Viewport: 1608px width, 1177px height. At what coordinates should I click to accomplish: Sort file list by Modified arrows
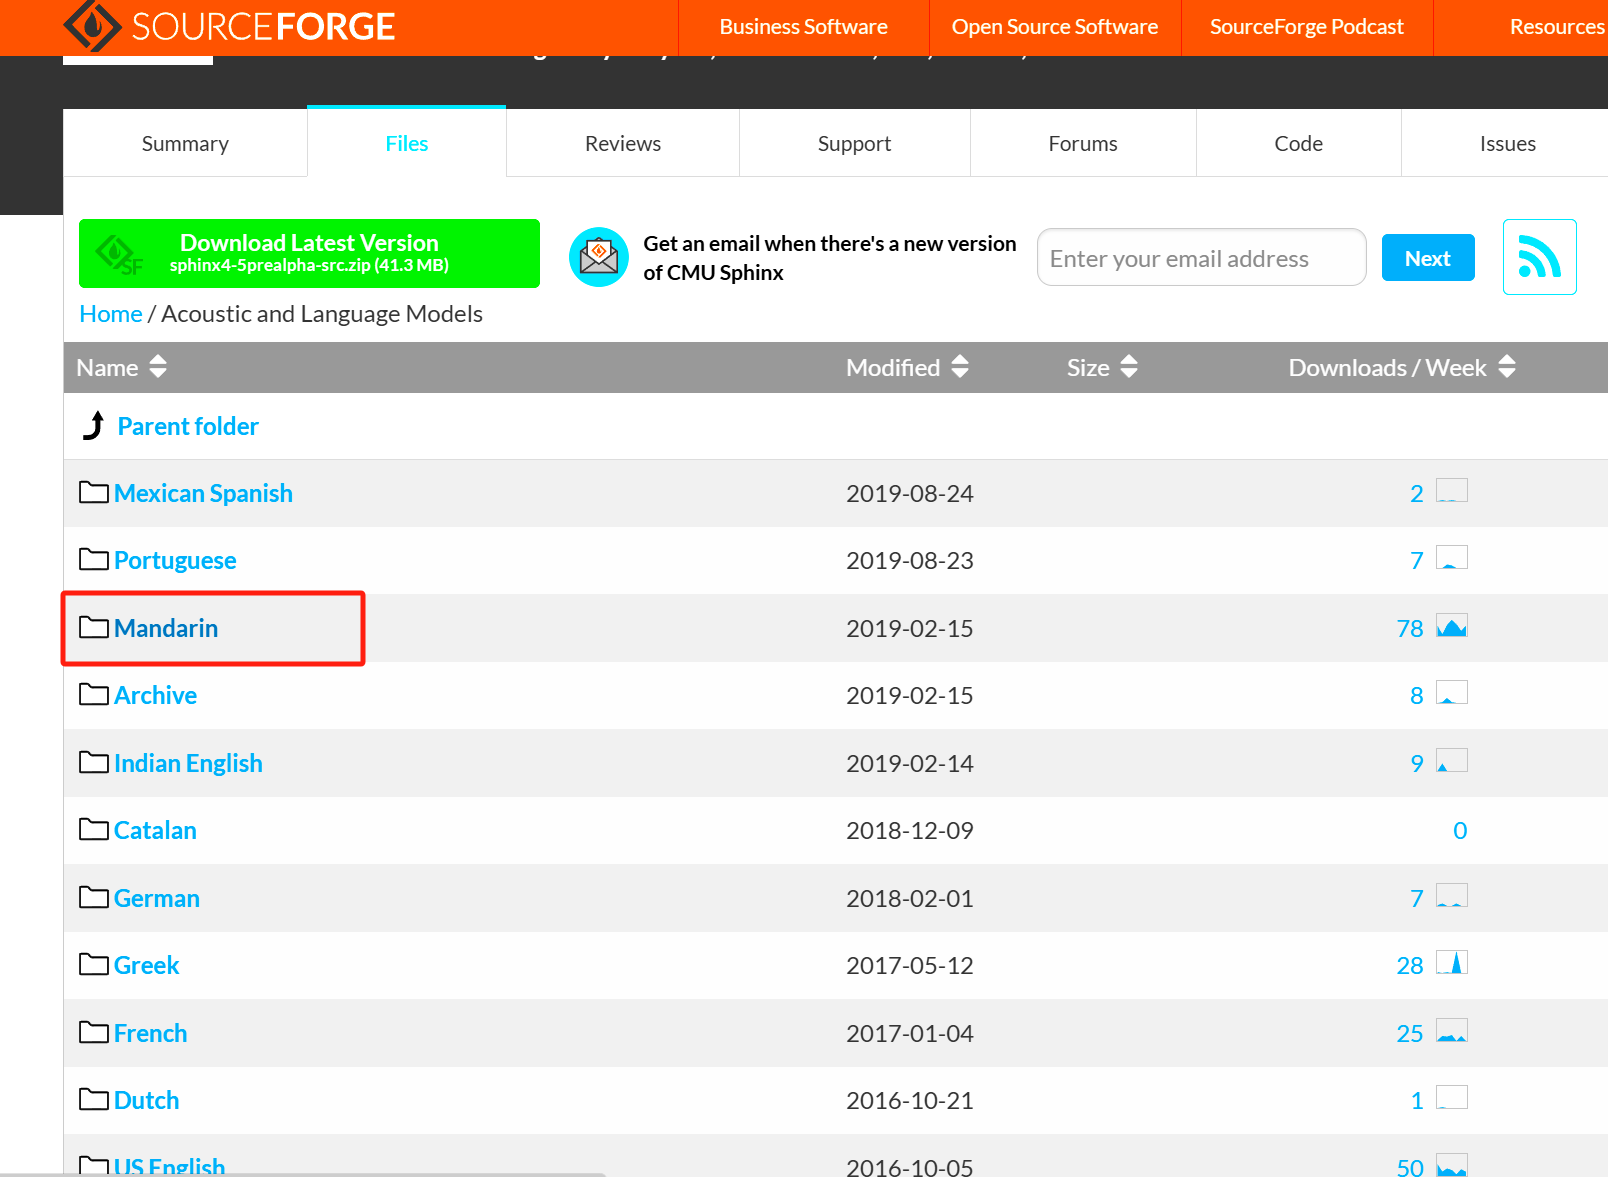coord(960,367)
